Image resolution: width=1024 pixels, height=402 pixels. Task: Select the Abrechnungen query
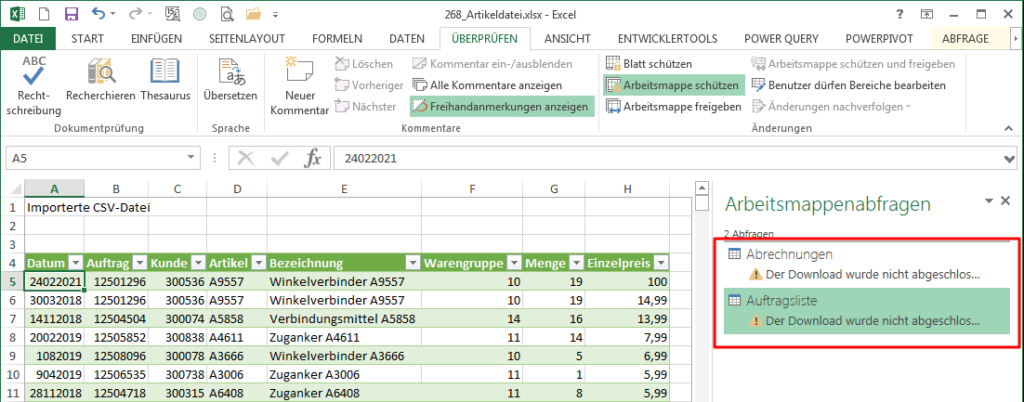click(868, 263)
